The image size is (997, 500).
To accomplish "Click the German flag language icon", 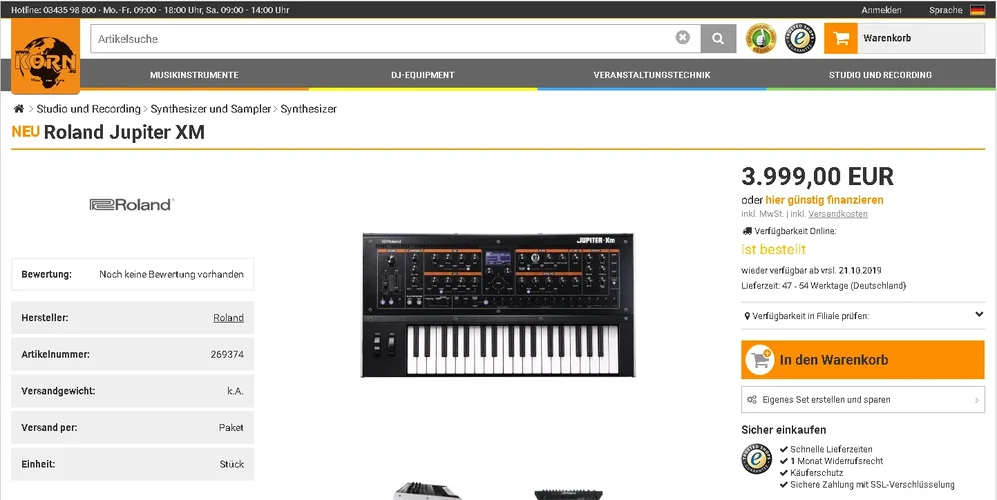I will pyautogui.click(x=977, y=10).
